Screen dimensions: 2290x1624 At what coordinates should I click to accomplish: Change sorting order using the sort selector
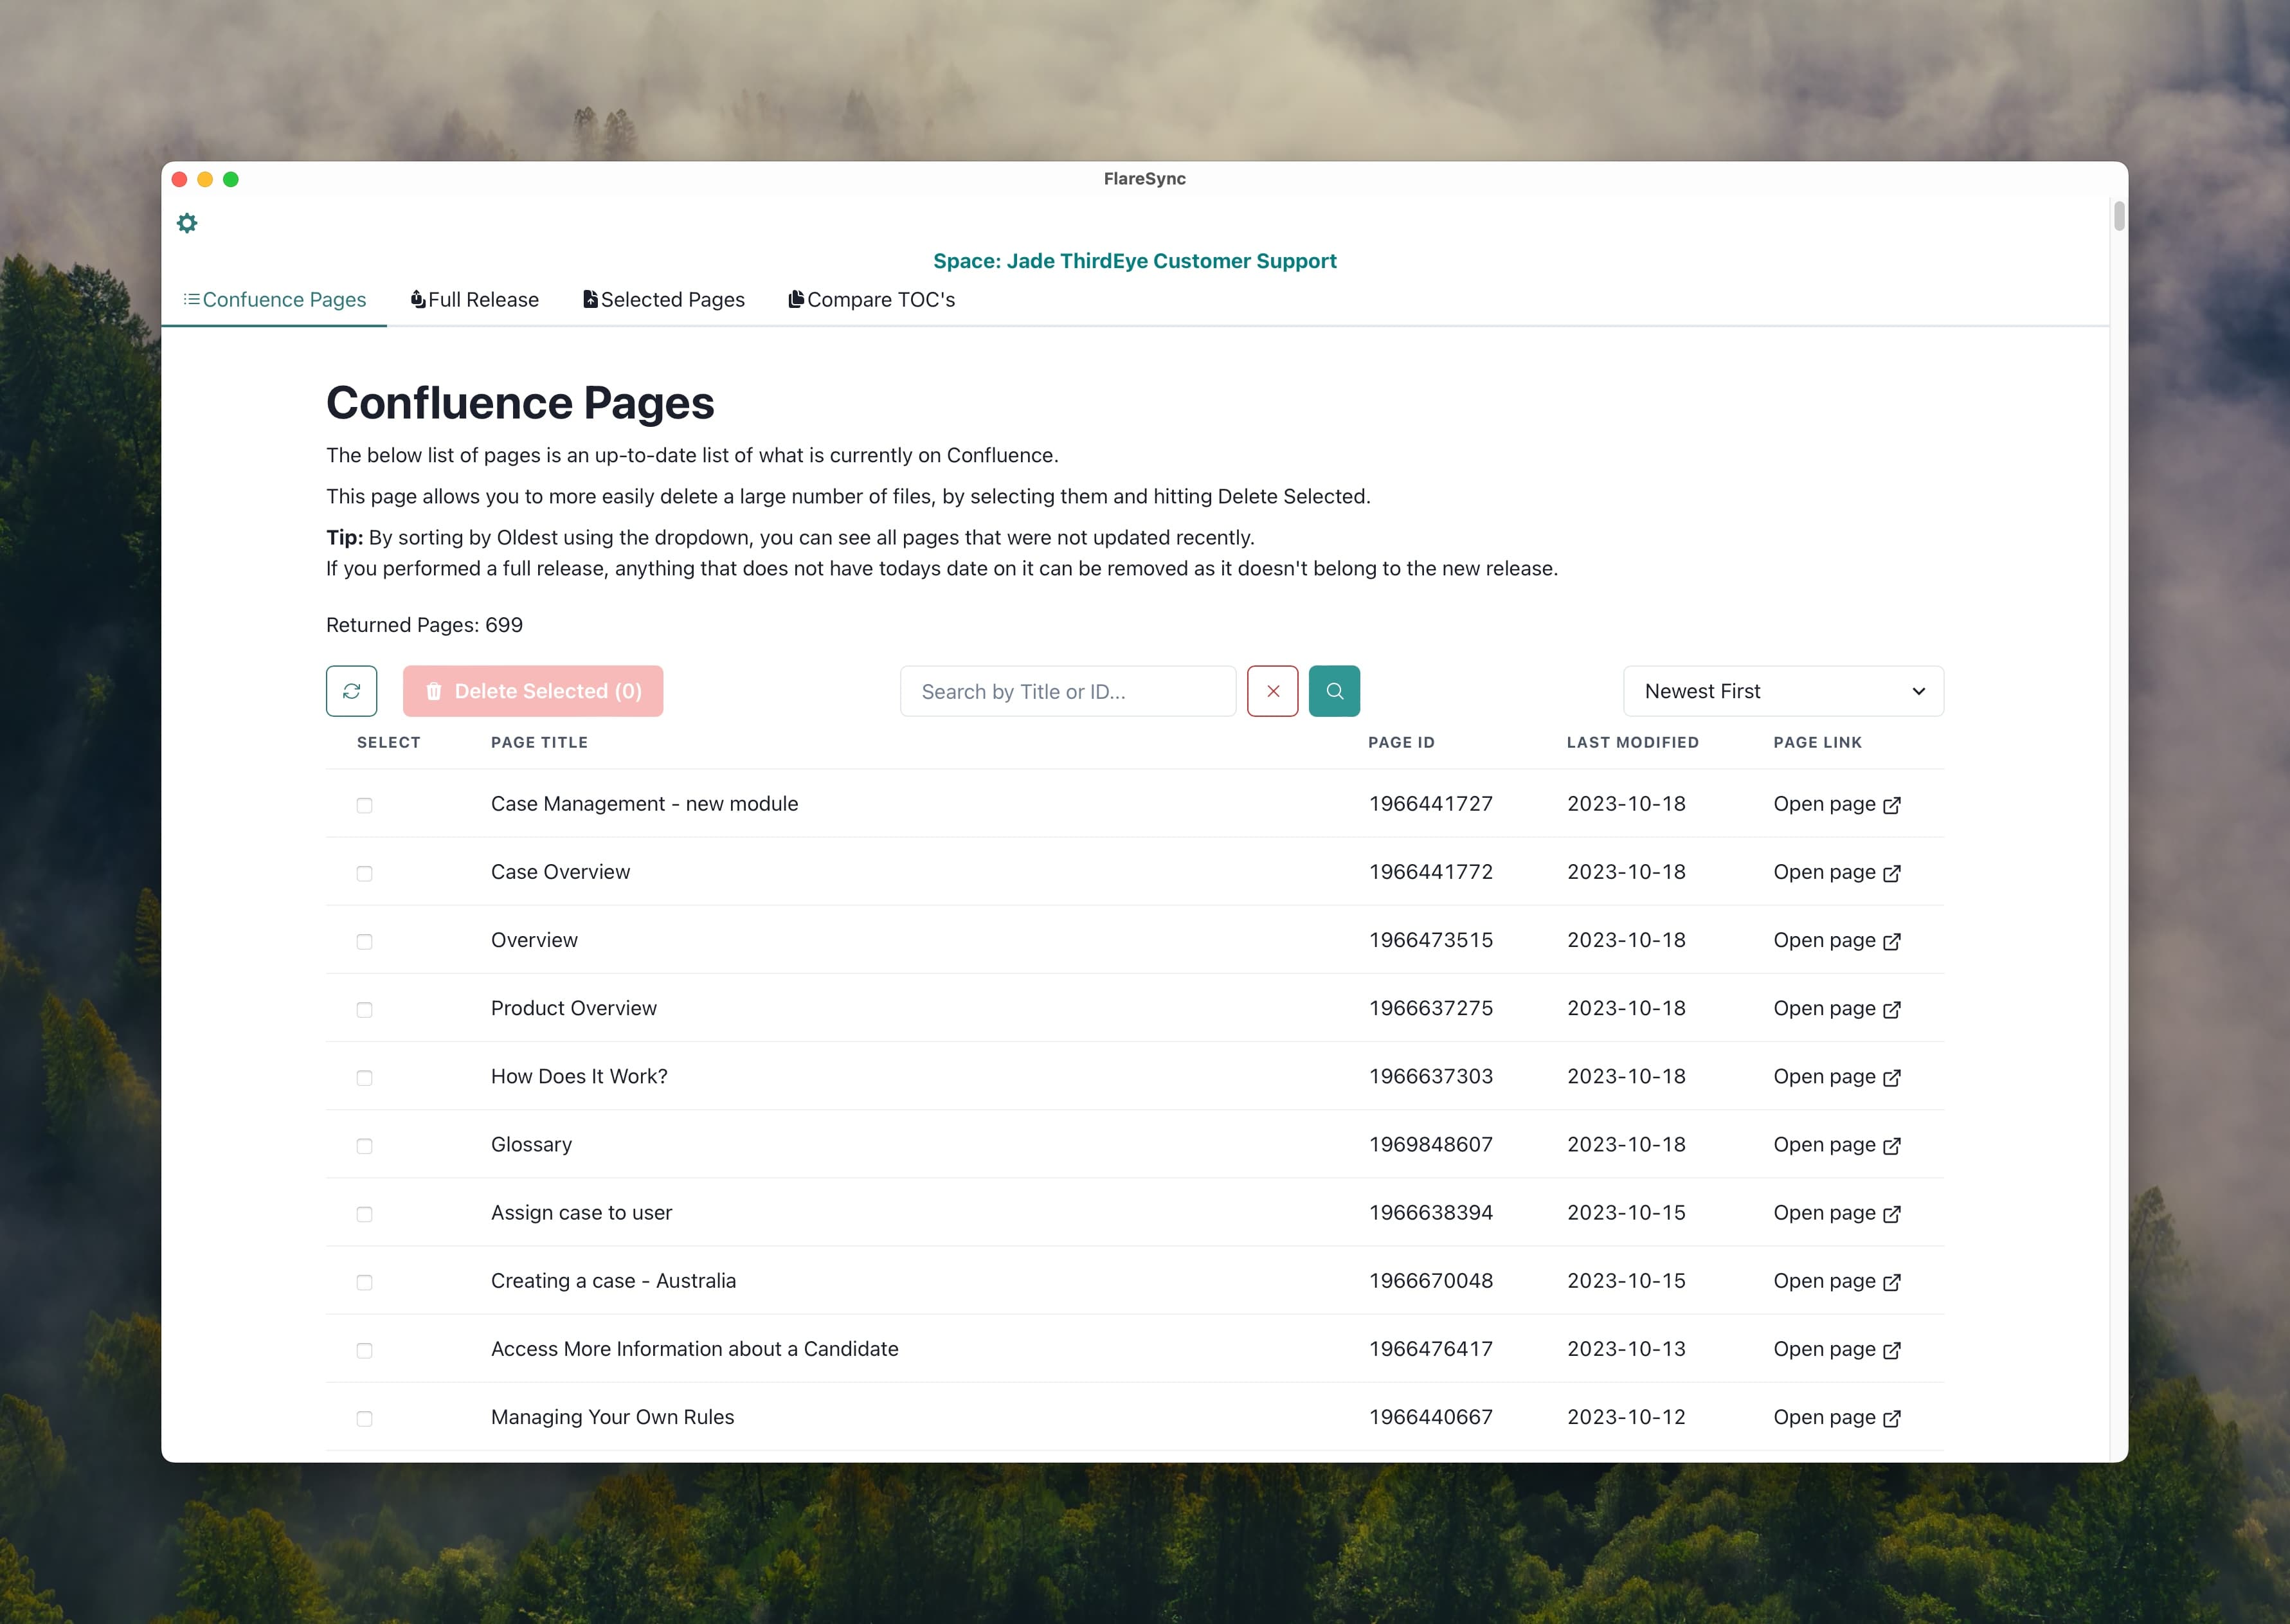[x=1783, y=690]
